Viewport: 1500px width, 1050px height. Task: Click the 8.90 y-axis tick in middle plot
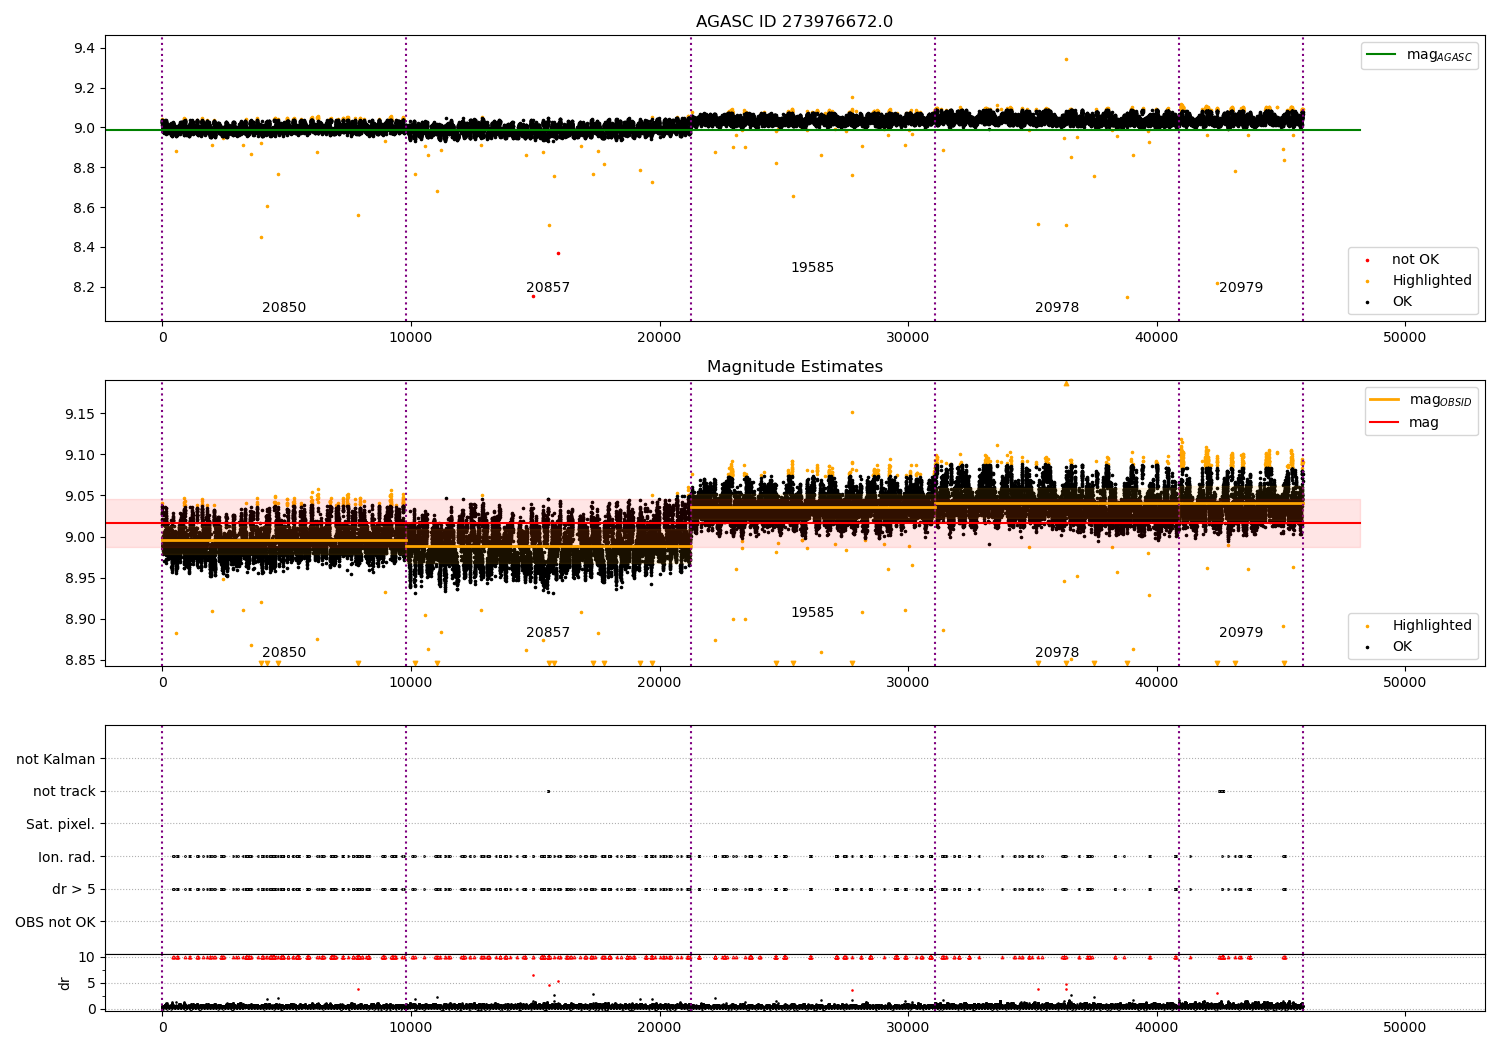(x=81, y=619)
